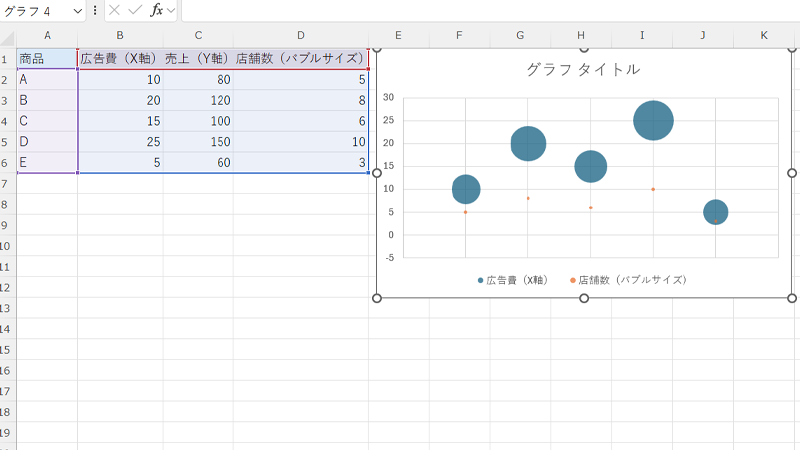Select column B header

point(120,37)
